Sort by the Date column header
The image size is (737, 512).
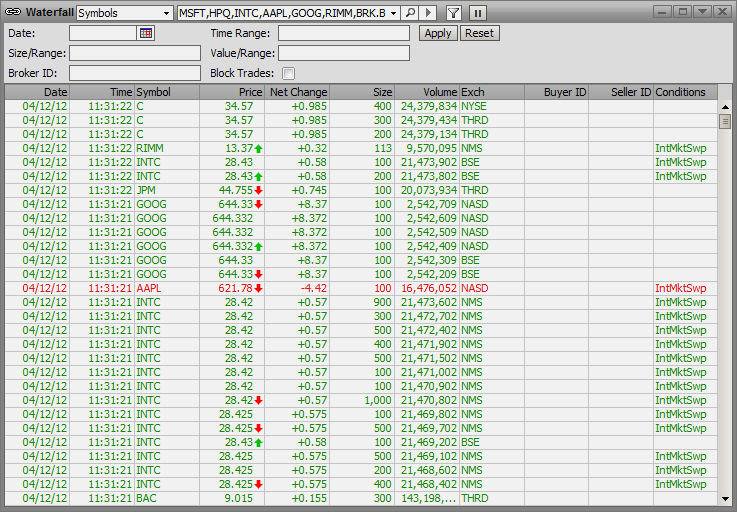click(x=37, y=92)
